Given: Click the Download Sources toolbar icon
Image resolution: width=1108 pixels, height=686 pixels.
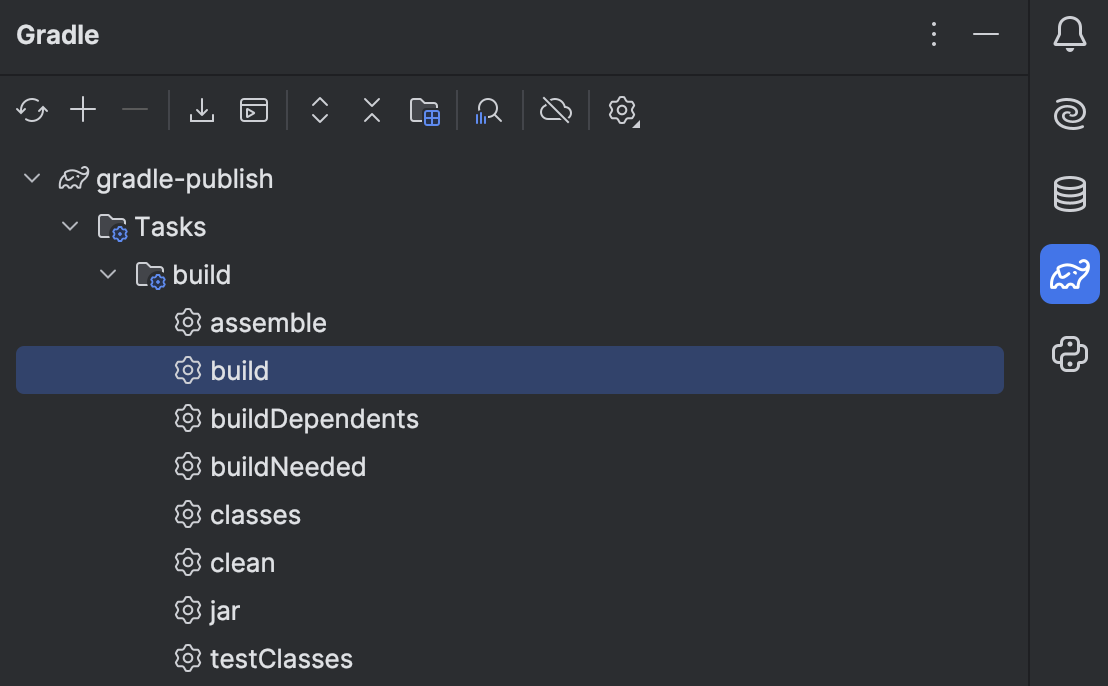Looking at the screenshot, I should point(202,110).
